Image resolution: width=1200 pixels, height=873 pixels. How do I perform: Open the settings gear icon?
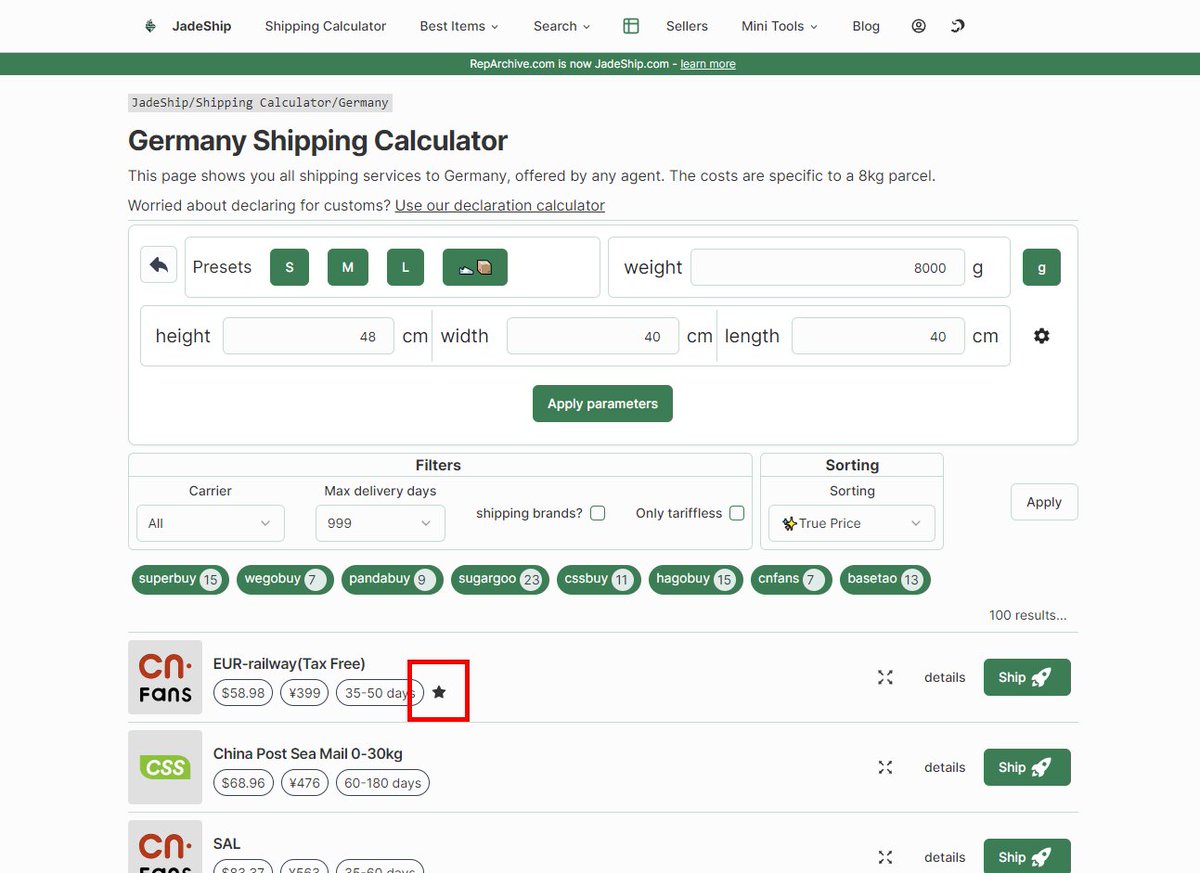coord(1042,336)
